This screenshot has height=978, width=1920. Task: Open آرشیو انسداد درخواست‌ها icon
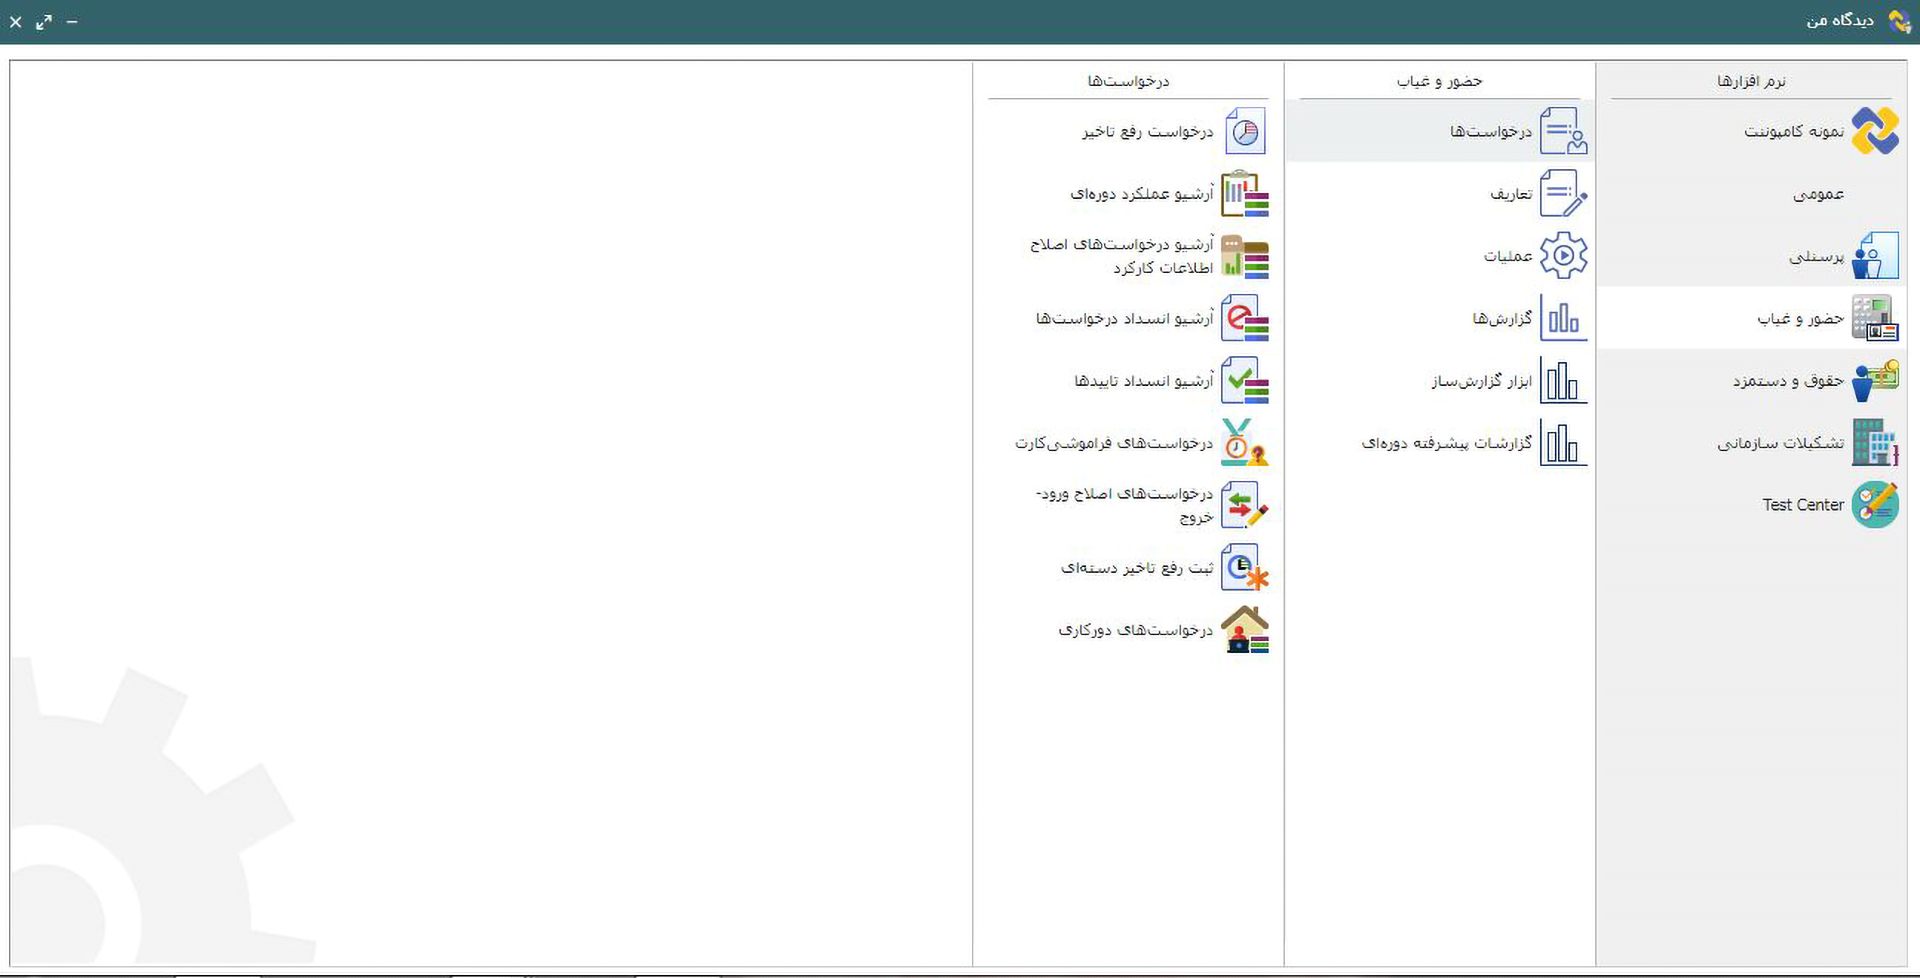[1244, 319]
